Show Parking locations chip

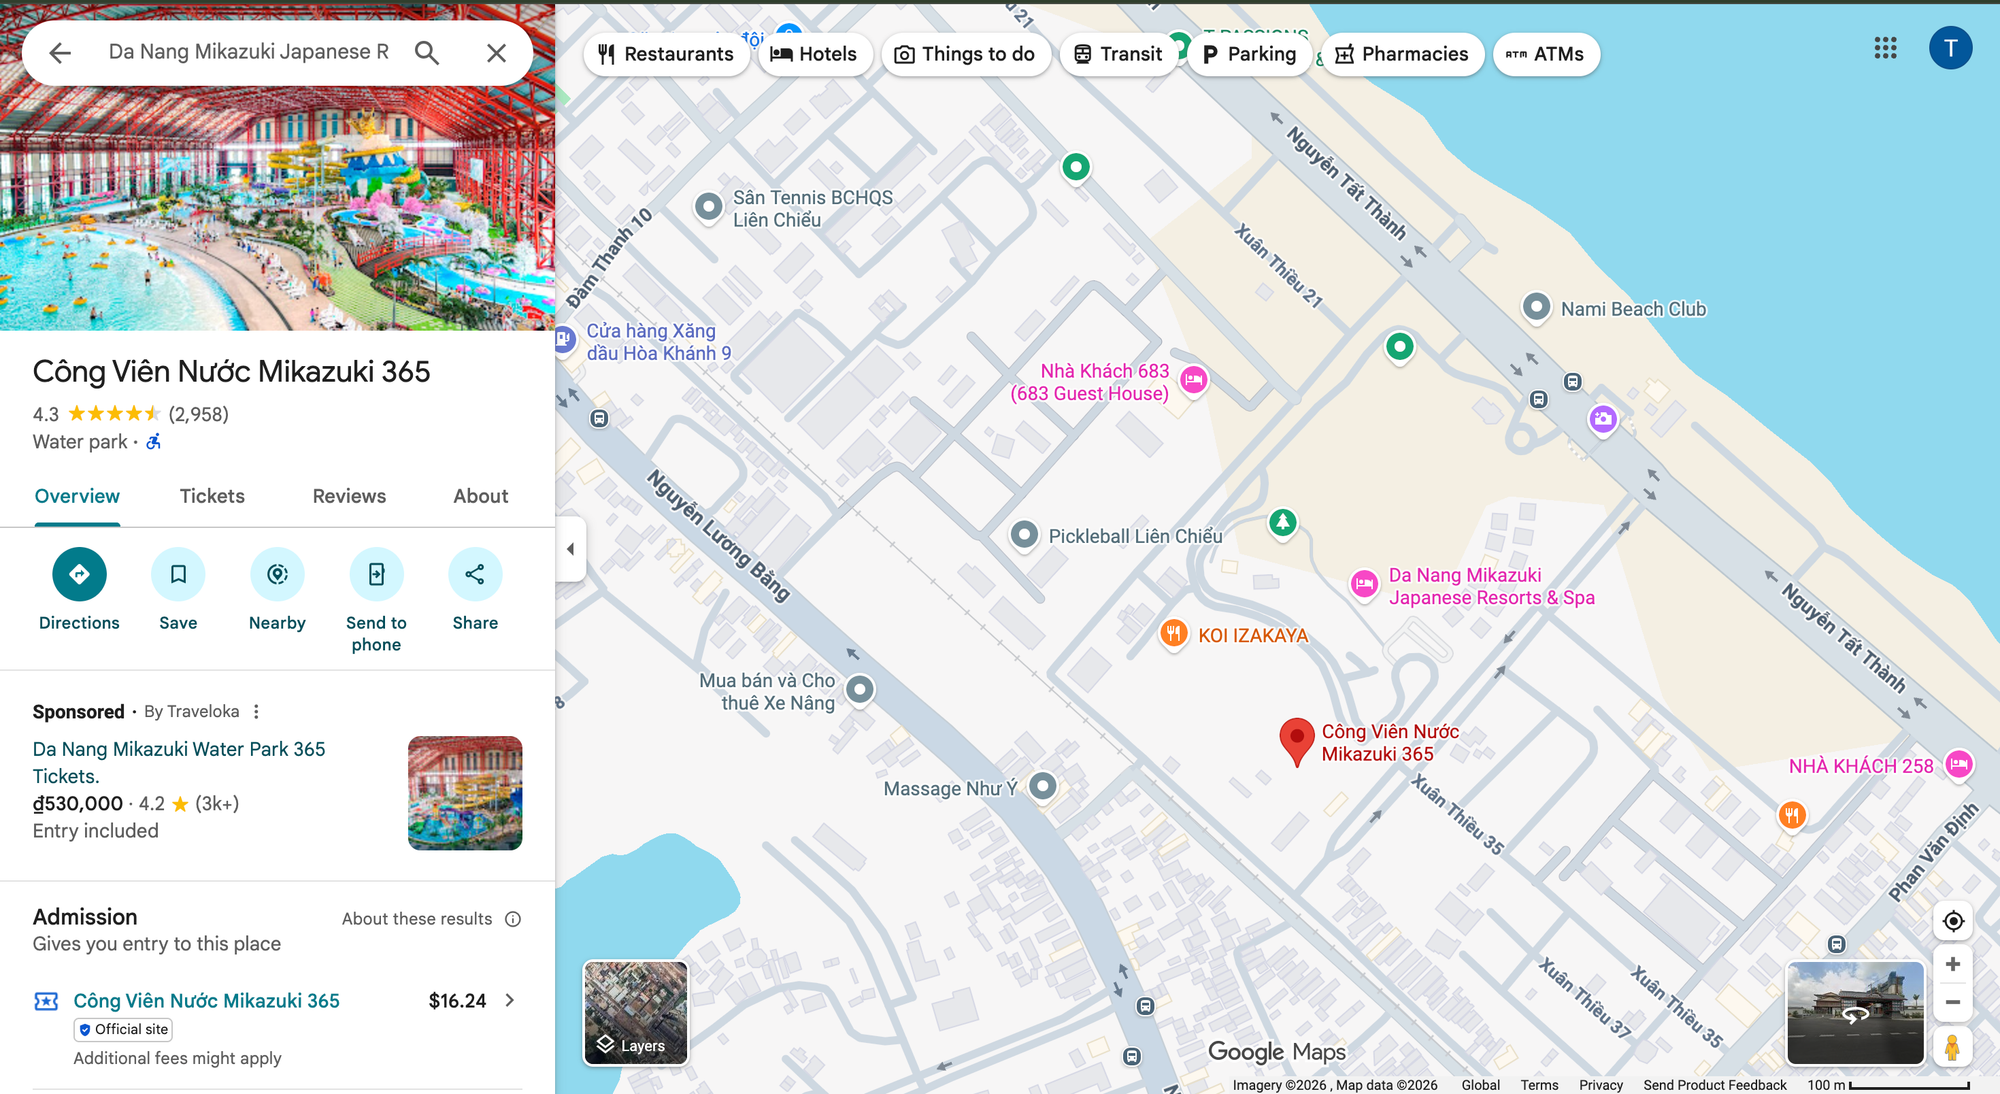tap(1250, 54)
